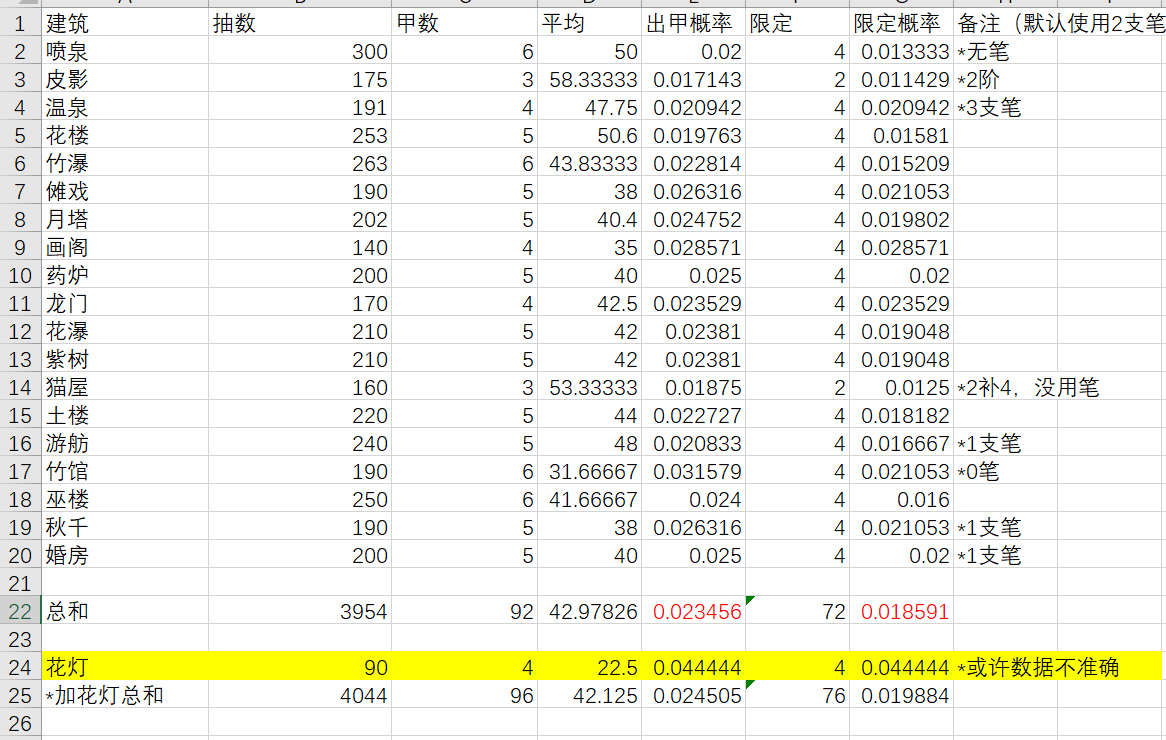1166x740 pixels.
Task: Select the cell '龙门'
Action: click(125, 304)
